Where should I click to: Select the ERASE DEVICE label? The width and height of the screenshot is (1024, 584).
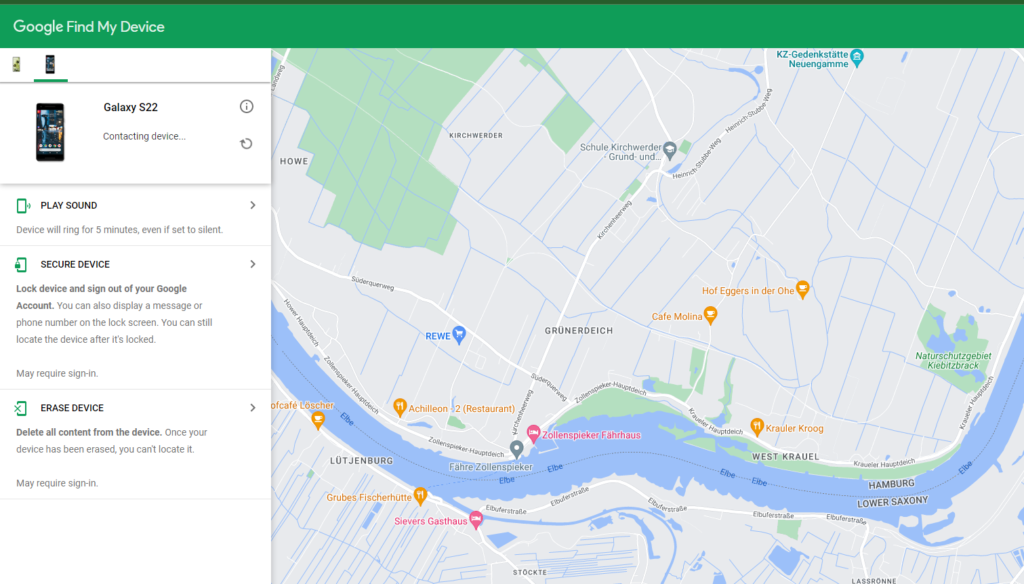72,408
